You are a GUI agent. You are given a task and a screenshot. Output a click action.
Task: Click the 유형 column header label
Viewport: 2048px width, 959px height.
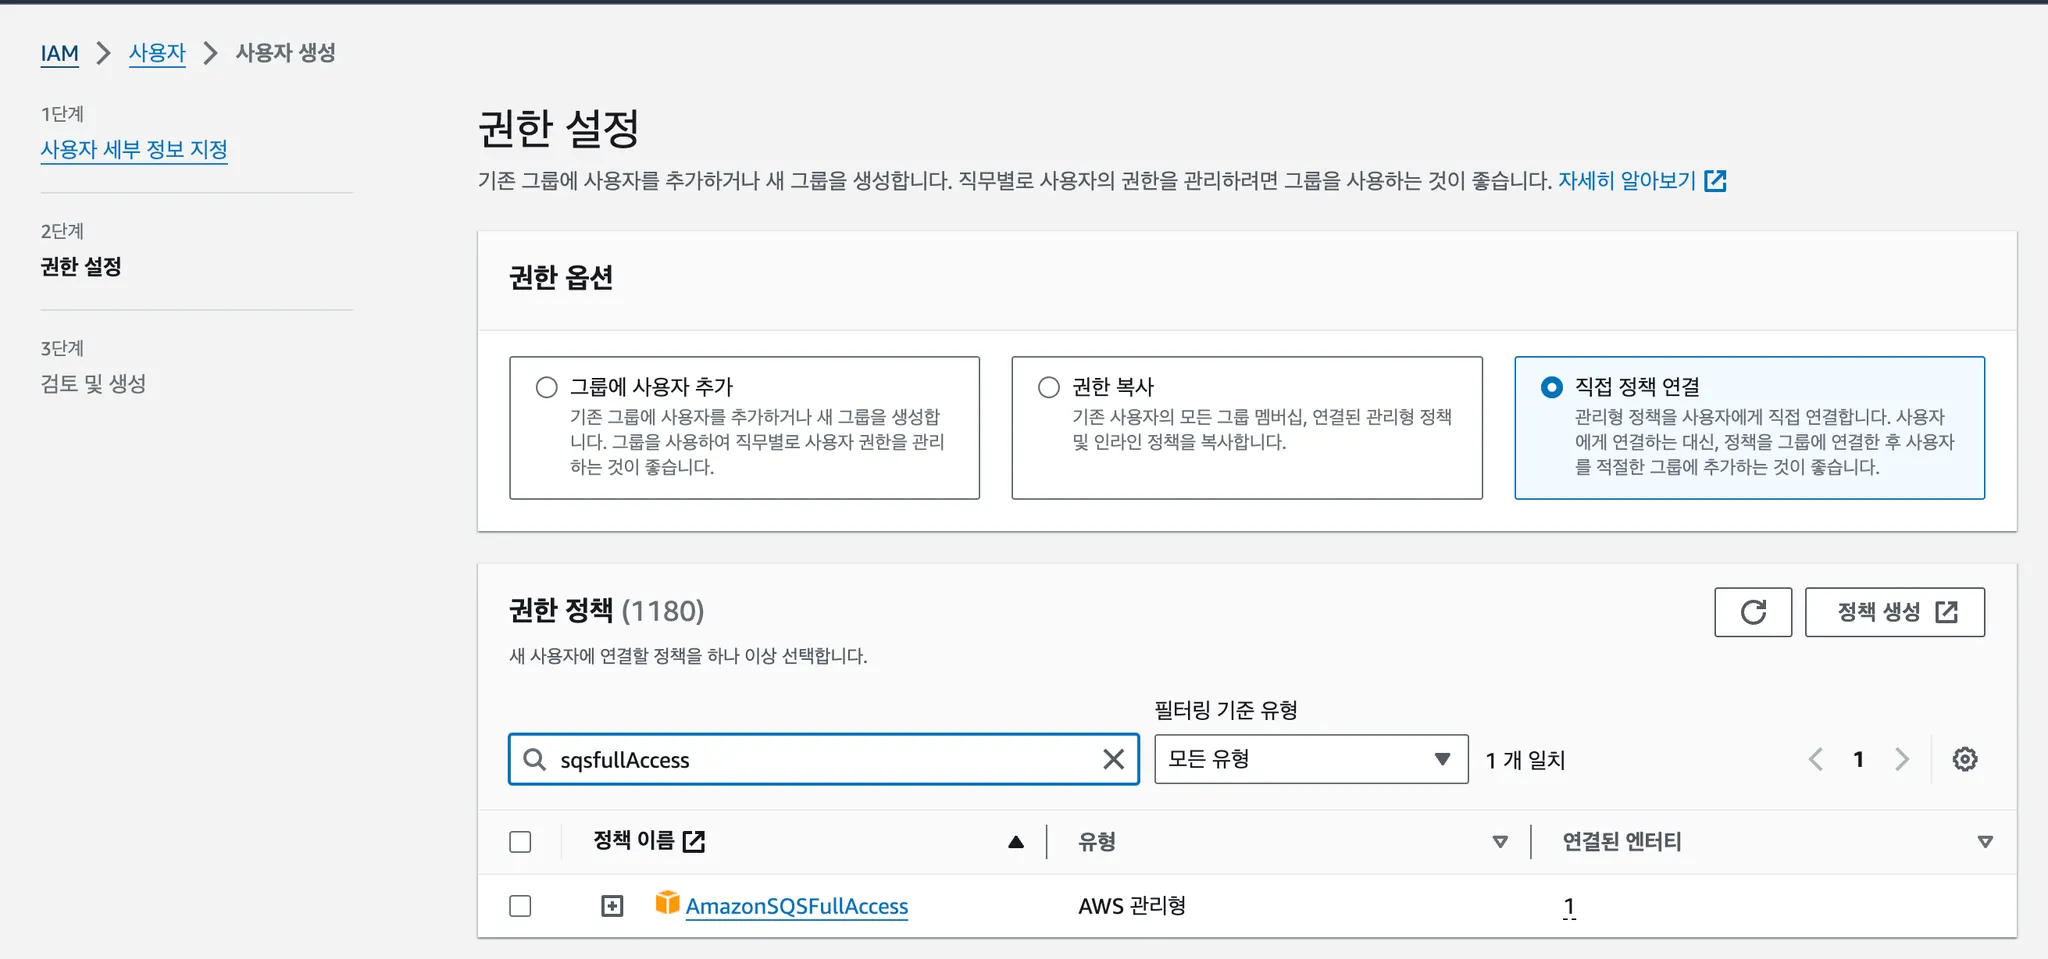pos(1097,842)
